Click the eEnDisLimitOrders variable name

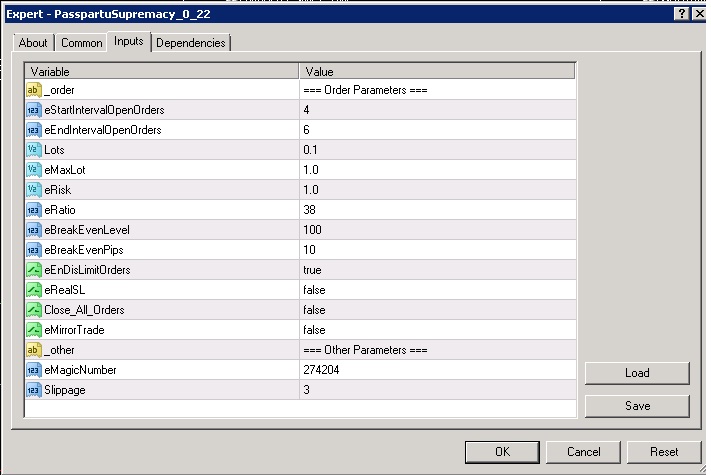click(x=88, y=270)
